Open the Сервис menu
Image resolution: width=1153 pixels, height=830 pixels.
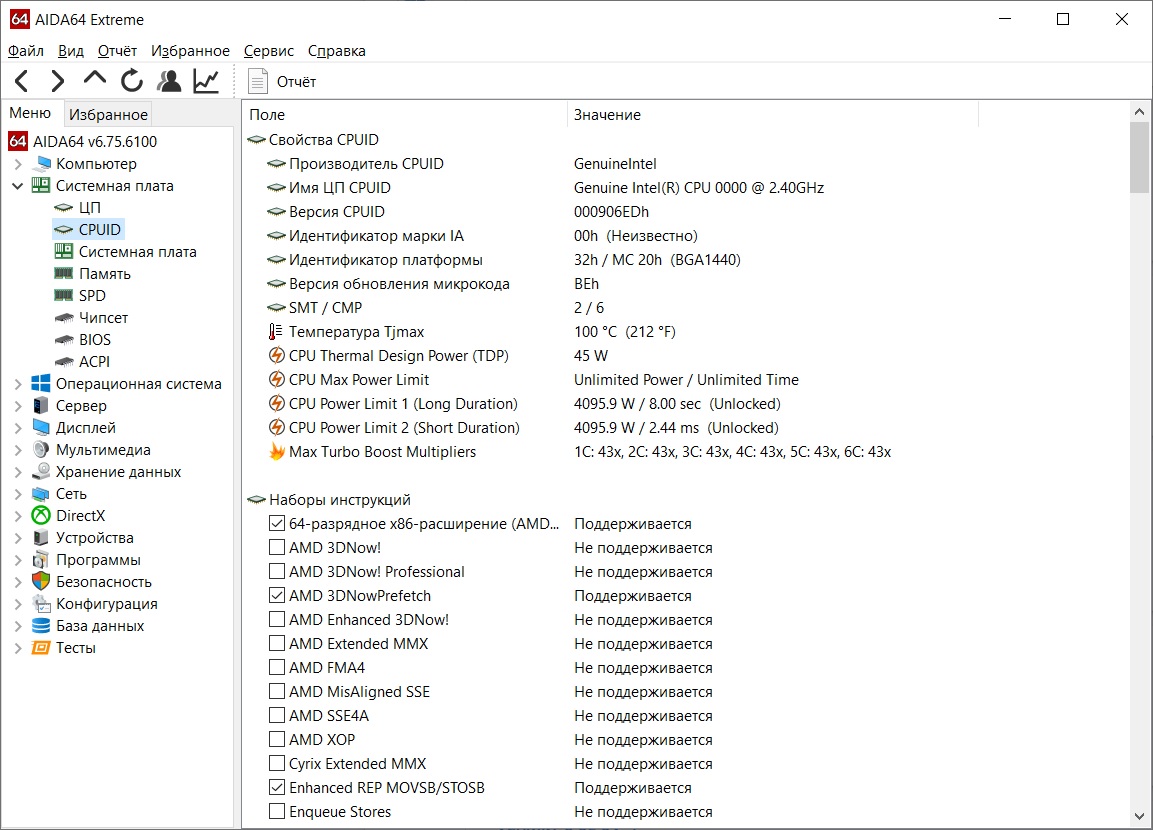(269, 51)
